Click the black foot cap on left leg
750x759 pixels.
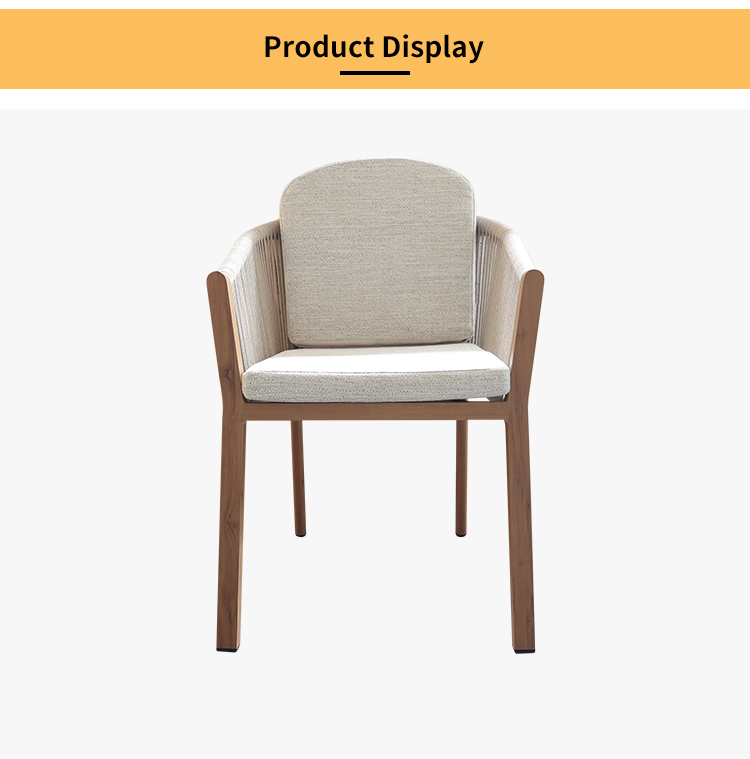pos(227,650)
